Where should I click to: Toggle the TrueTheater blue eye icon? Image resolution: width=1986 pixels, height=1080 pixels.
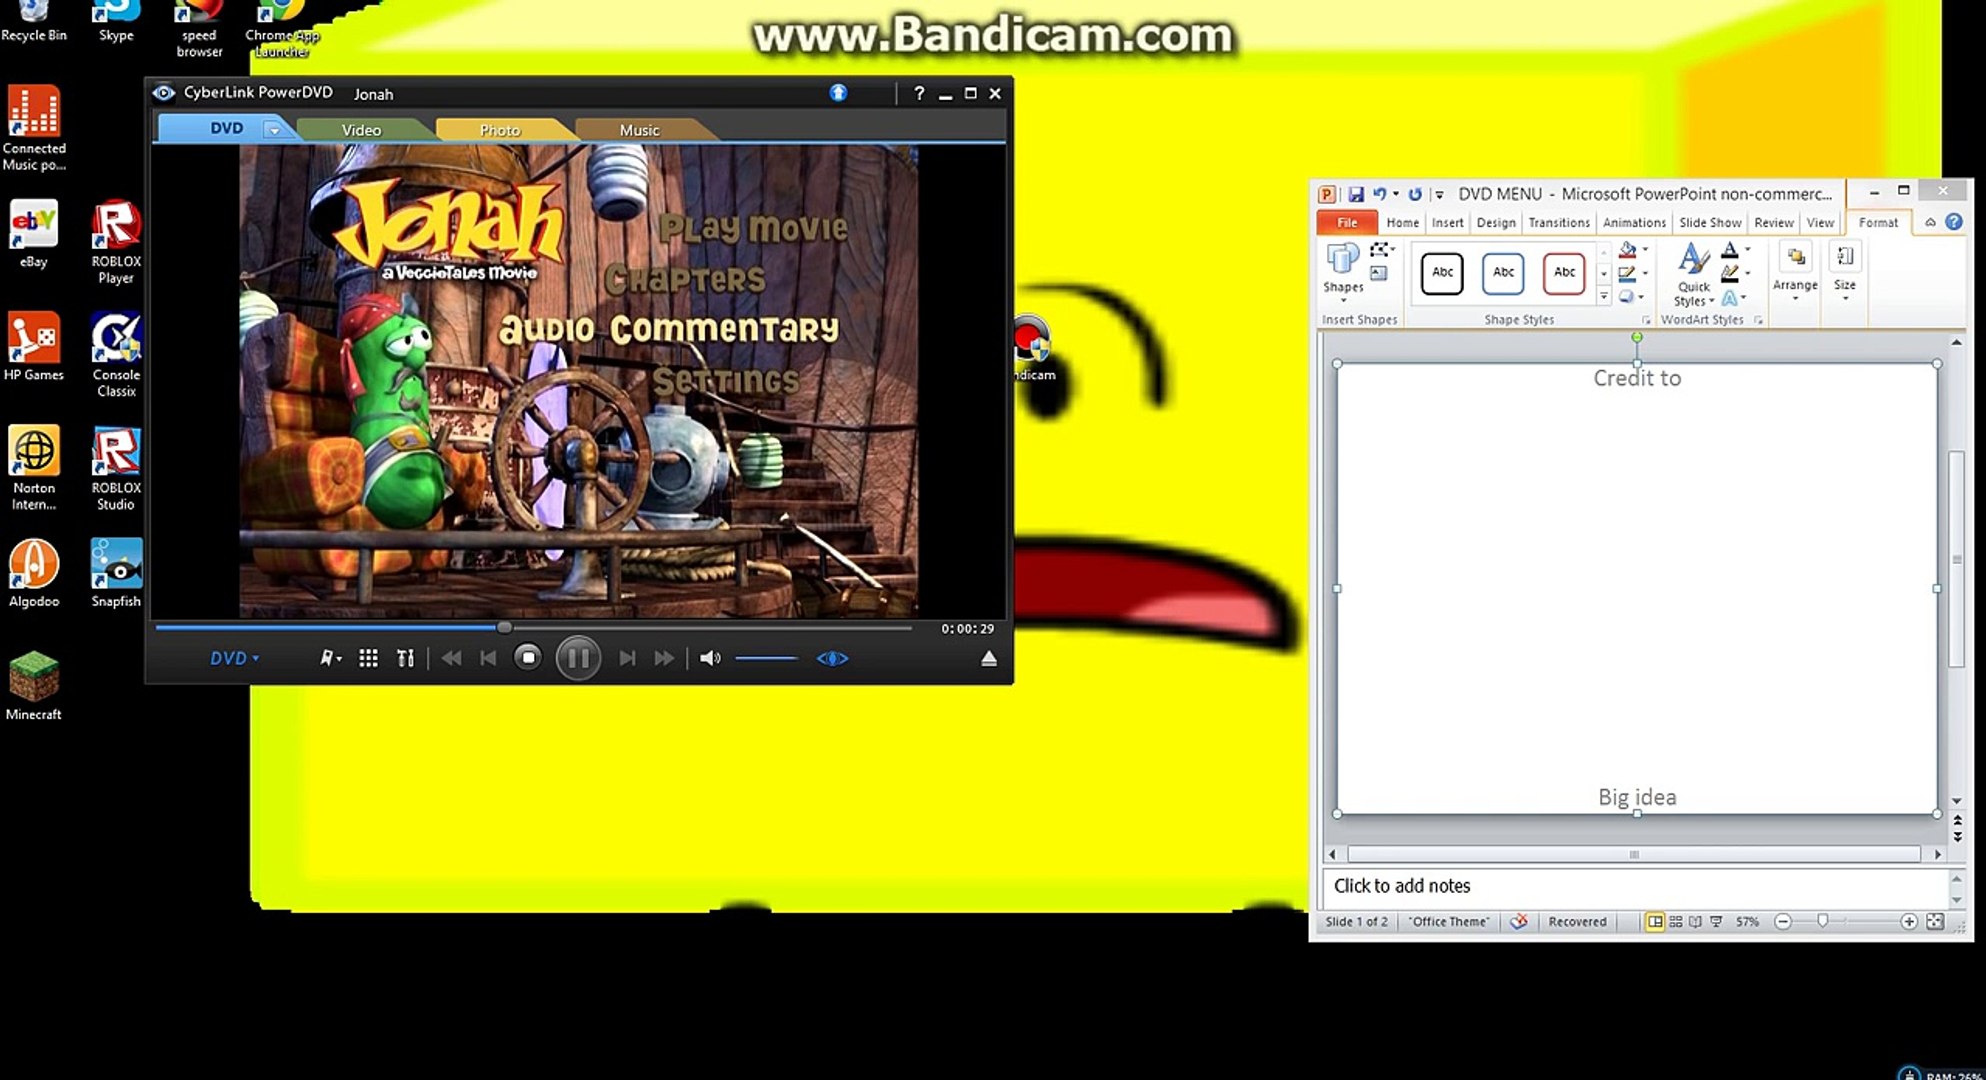point(832,658)
